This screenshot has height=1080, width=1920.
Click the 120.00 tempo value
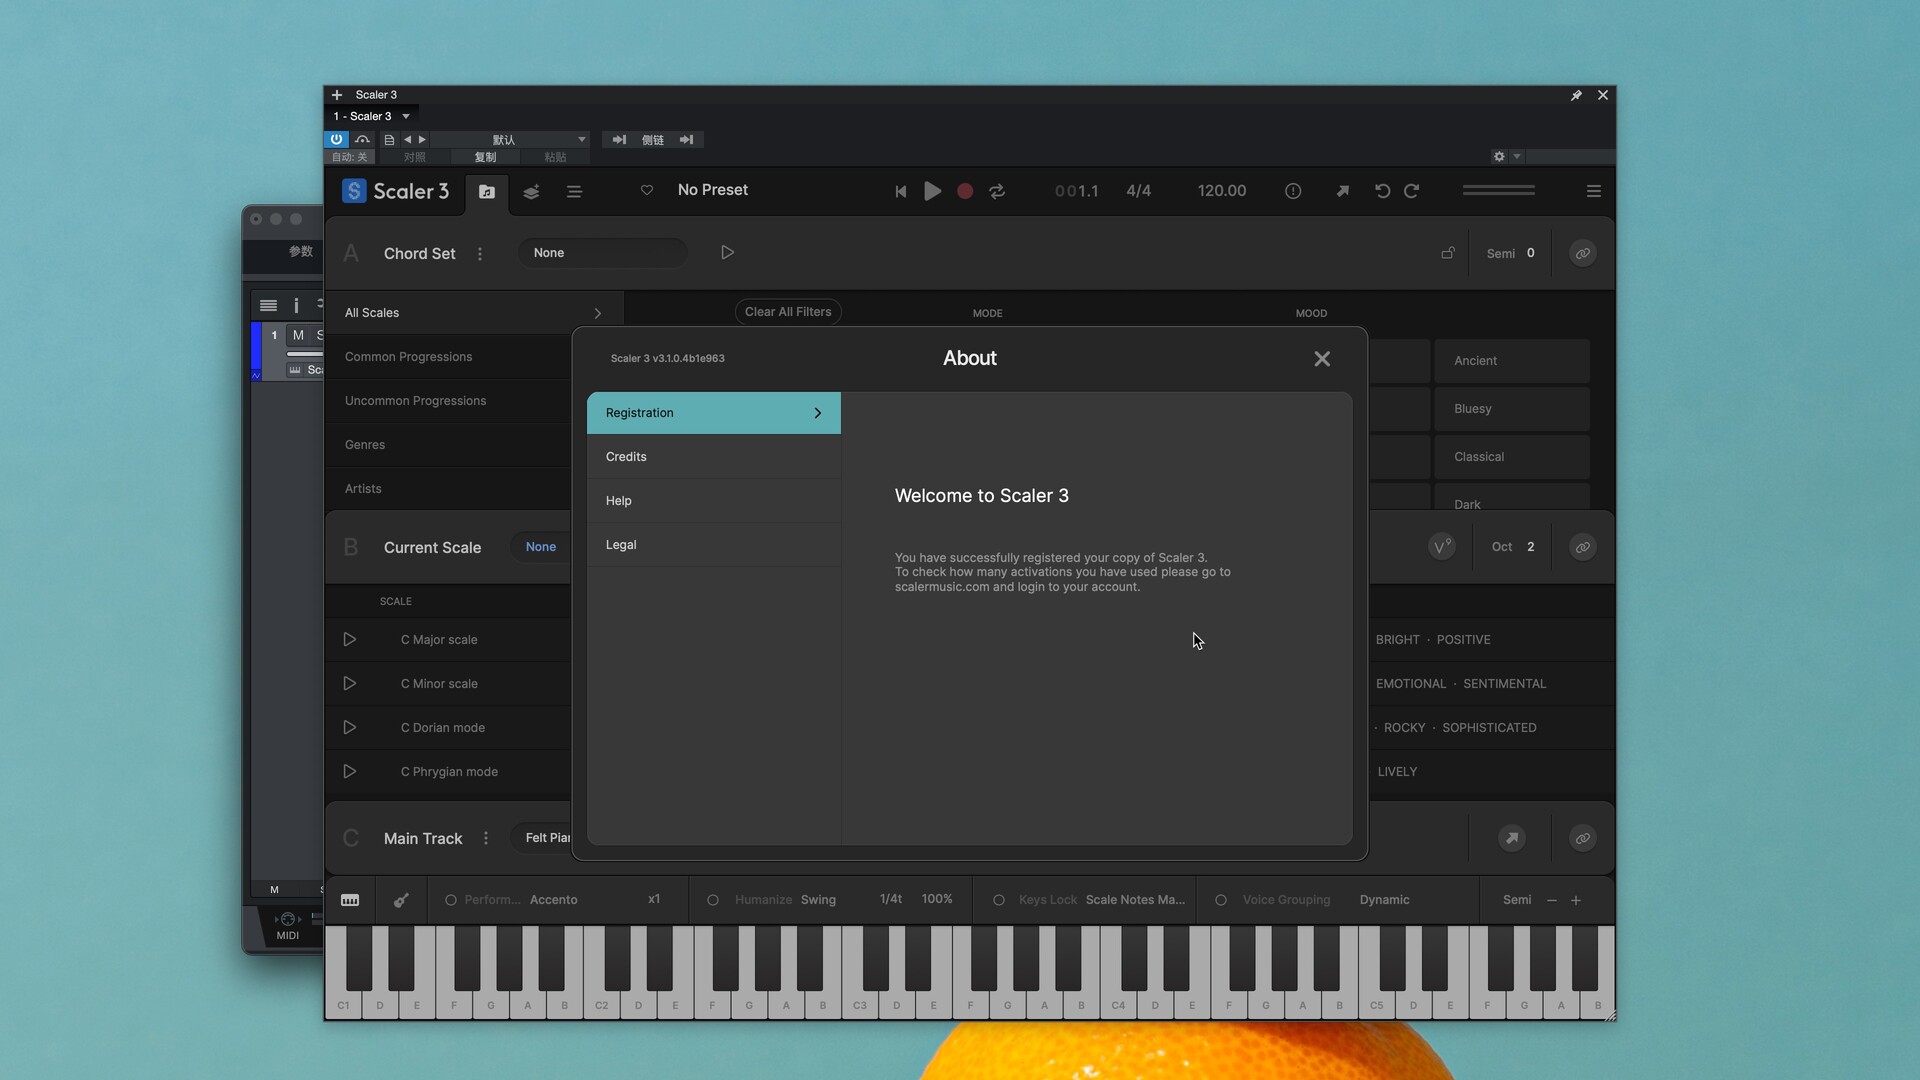coord(1222,191)
